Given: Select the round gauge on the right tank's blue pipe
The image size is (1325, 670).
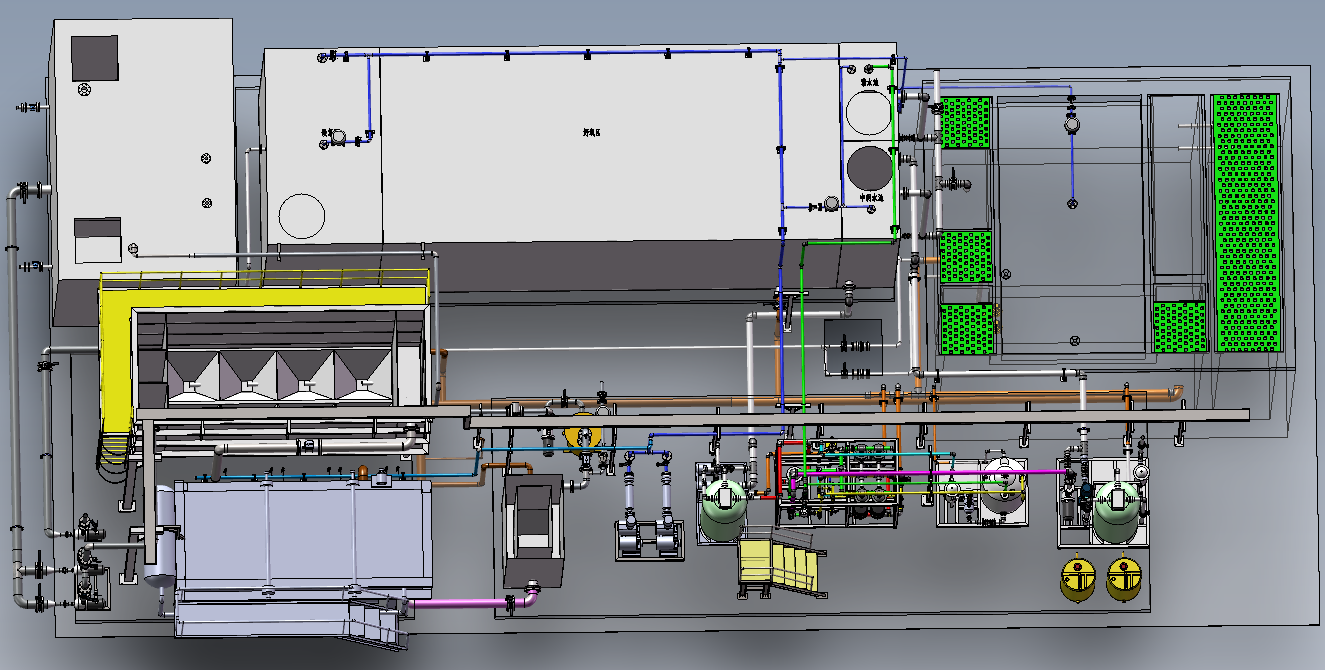Looking at the screenshot, I should coord(1071,124).
